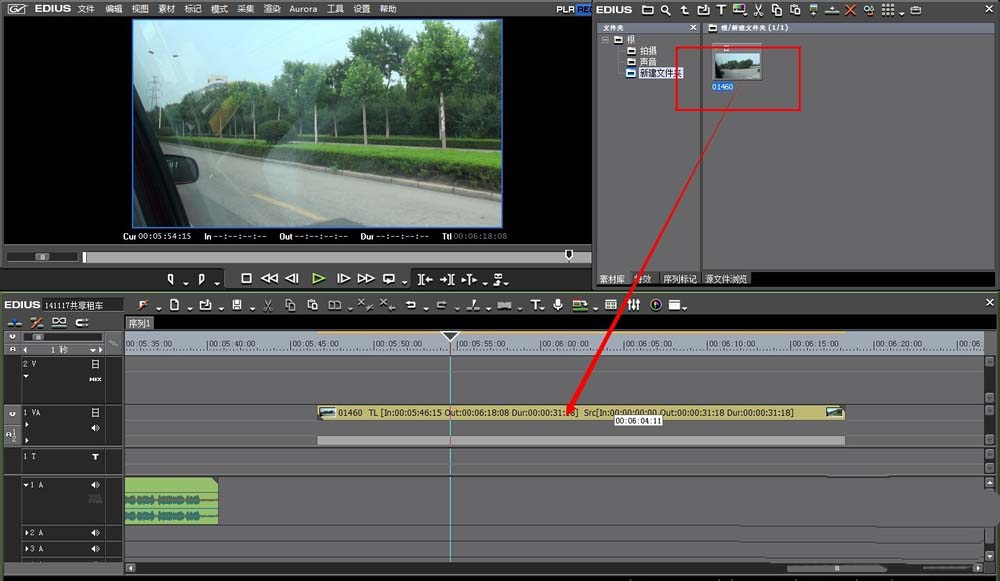Collapse the 1 A audio track
The image size is (1000, 581).
pos(26,485)
